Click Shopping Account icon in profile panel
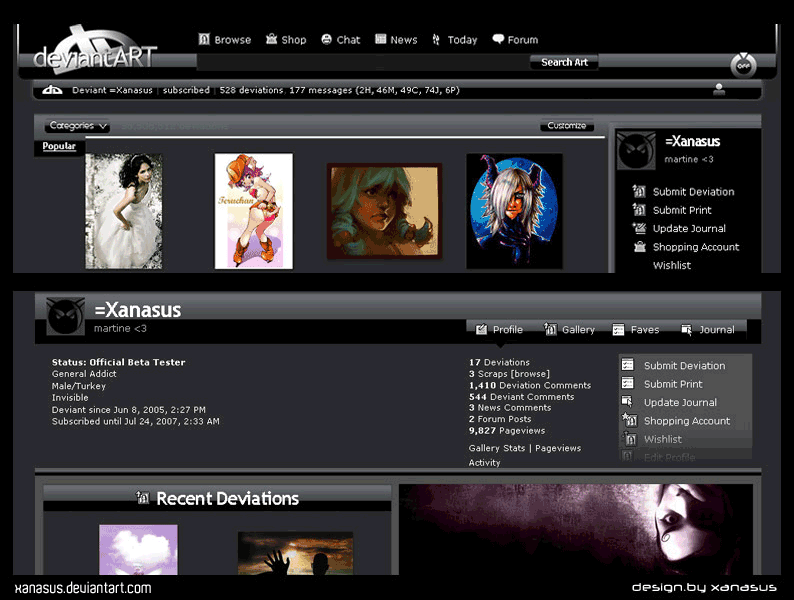The width and height of the screenshot is (794, 600). 629,420
